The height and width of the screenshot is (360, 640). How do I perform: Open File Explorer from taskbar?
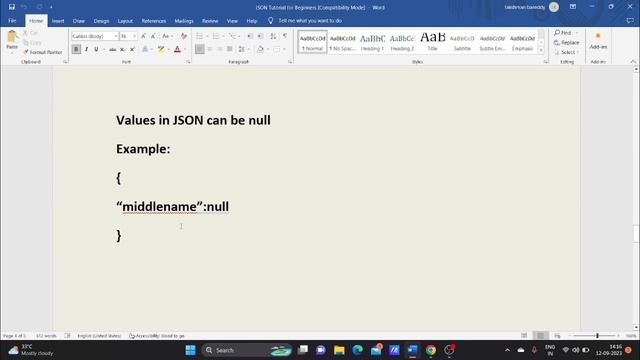click(x=339, y=350)
